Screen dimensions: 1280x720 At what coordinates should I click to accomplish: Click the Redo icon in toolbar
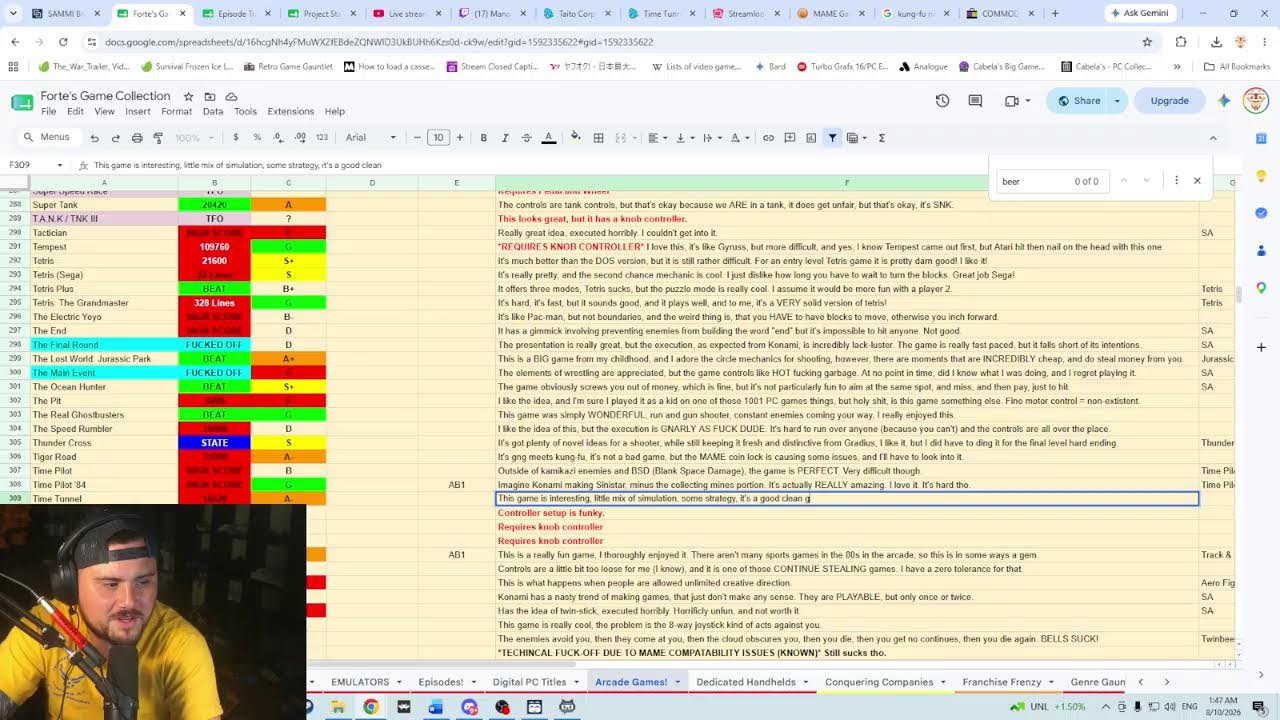[116, 138]
